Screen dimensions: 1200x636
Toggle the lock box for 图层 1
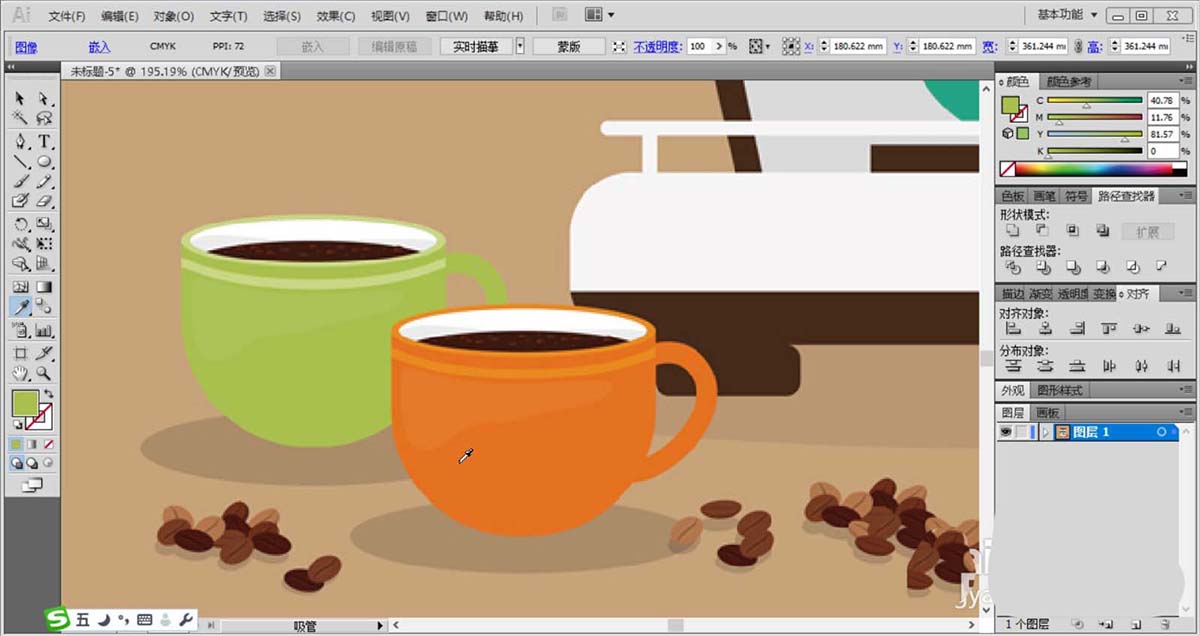coord(1023,432)
